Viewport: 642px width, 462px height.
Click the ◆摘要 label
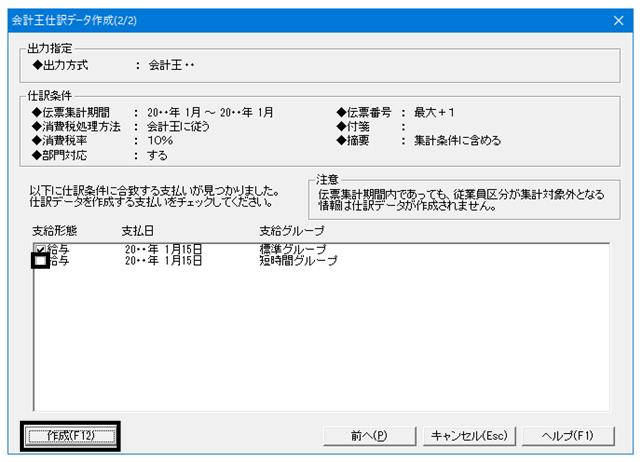click(x=353, y=140)
